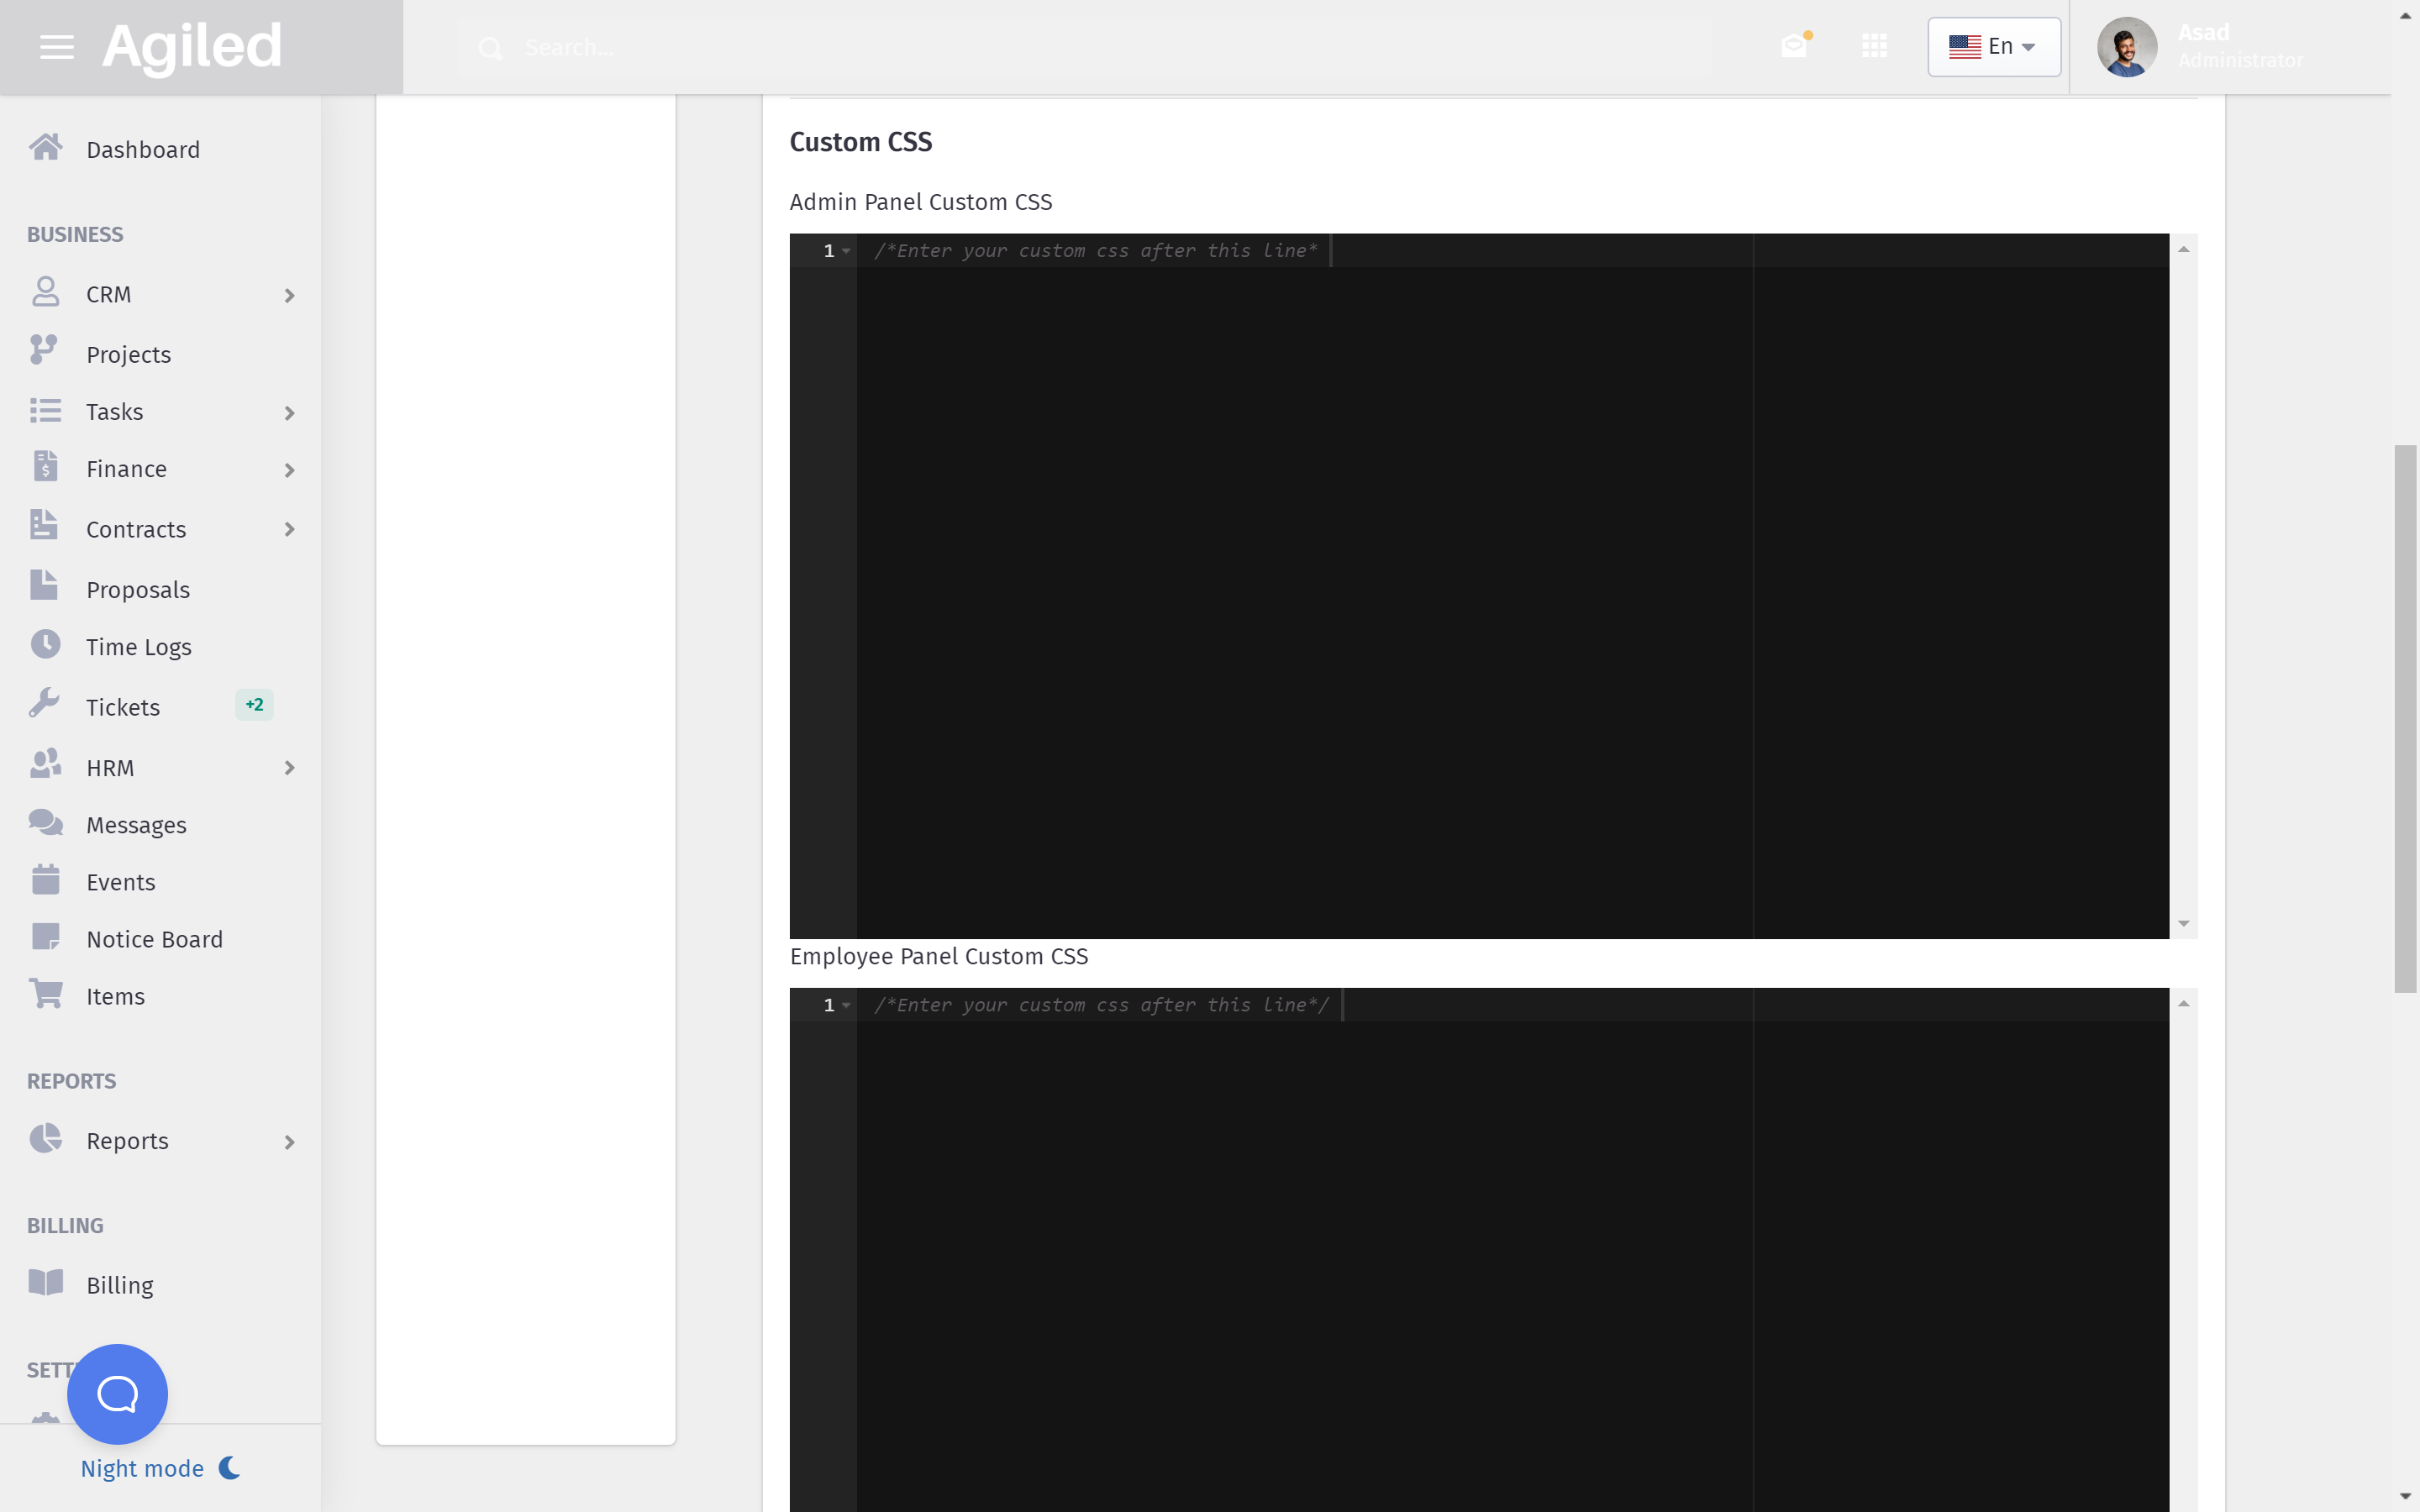Click the Items shopping cart icon
This screenshot has height=1512, width=2420.
[x=45, y=994]
